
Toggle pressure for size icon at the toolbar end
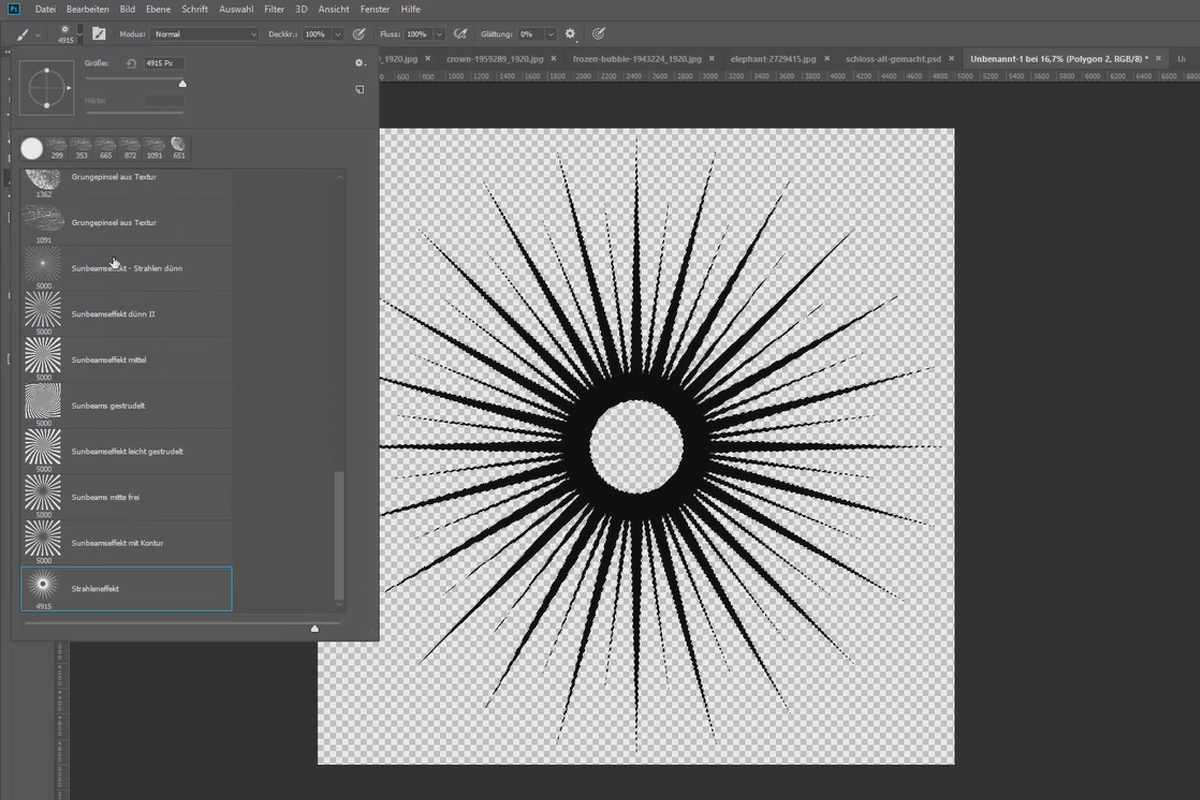click(x=598, y=34)
